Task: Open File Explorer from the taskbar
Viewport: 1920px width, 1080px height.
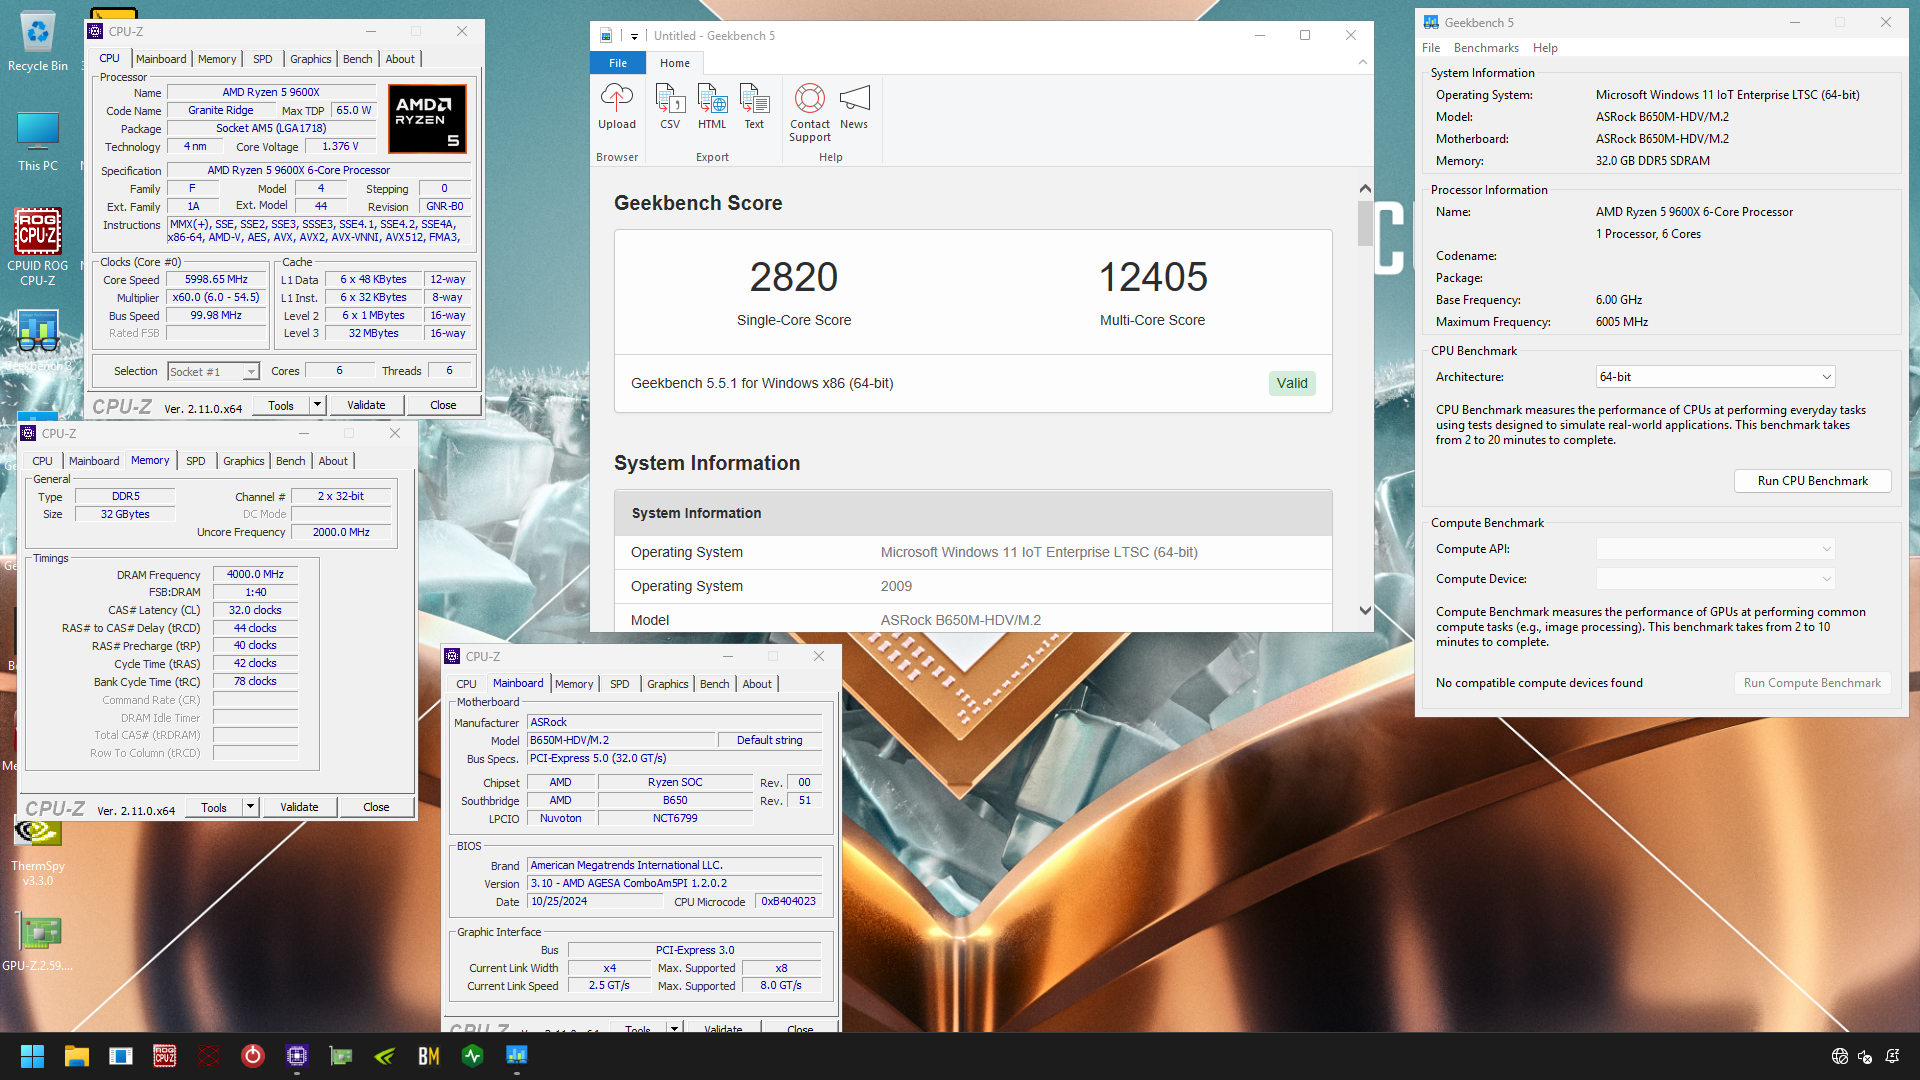Action: (77, 1056)
